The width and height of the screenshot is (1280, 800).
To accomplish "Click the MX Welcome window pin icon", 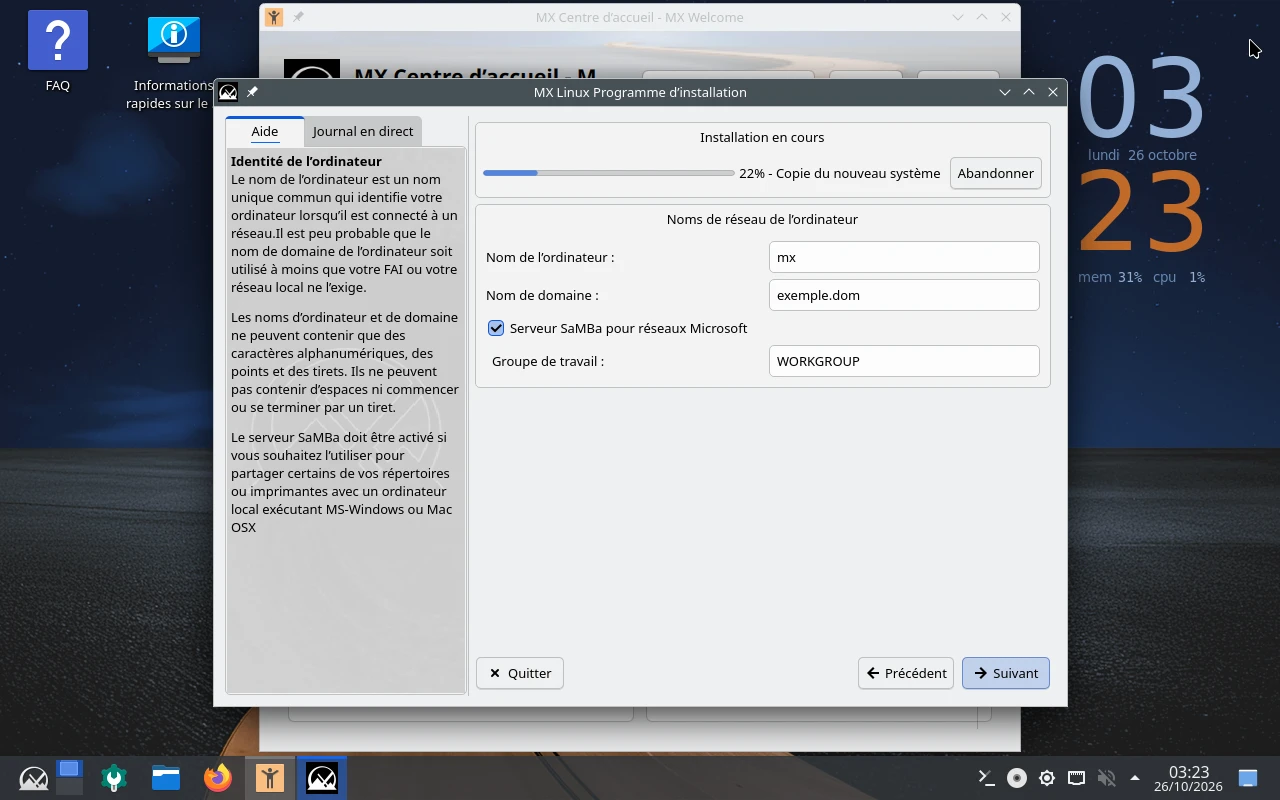I will tap(298, 17).
